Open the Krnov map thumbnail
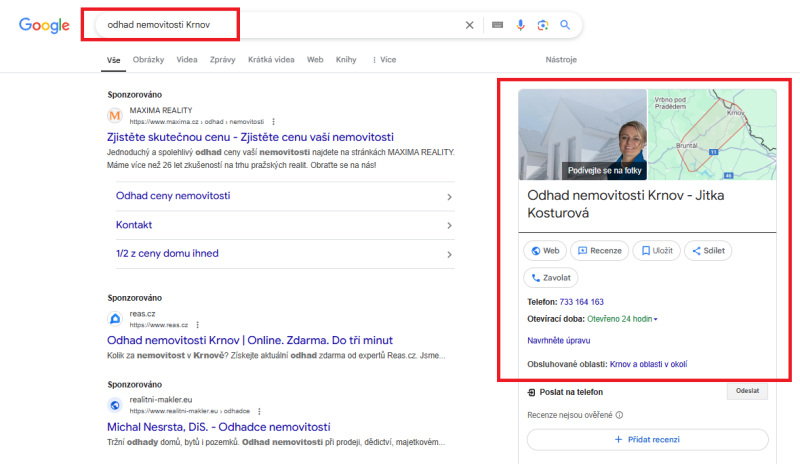This screenshot has width=800, height=464. [712, 135]
